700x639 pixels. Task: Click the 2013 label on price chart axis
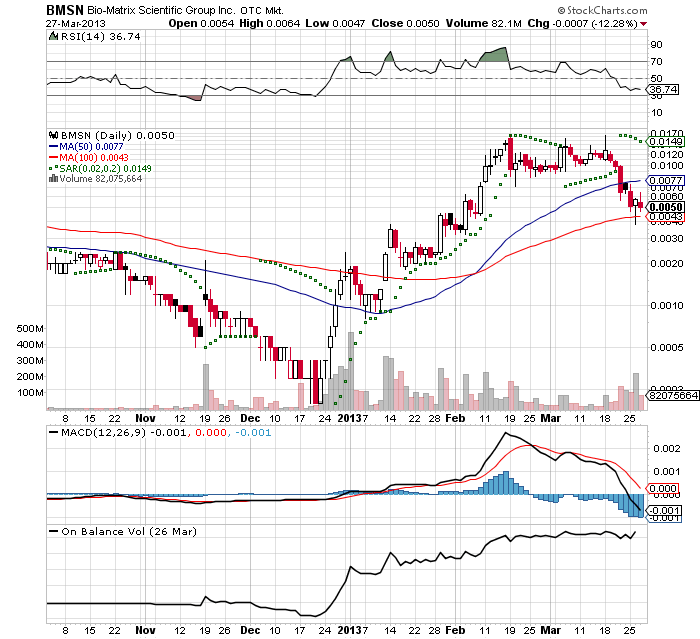[x=349, y=418]
